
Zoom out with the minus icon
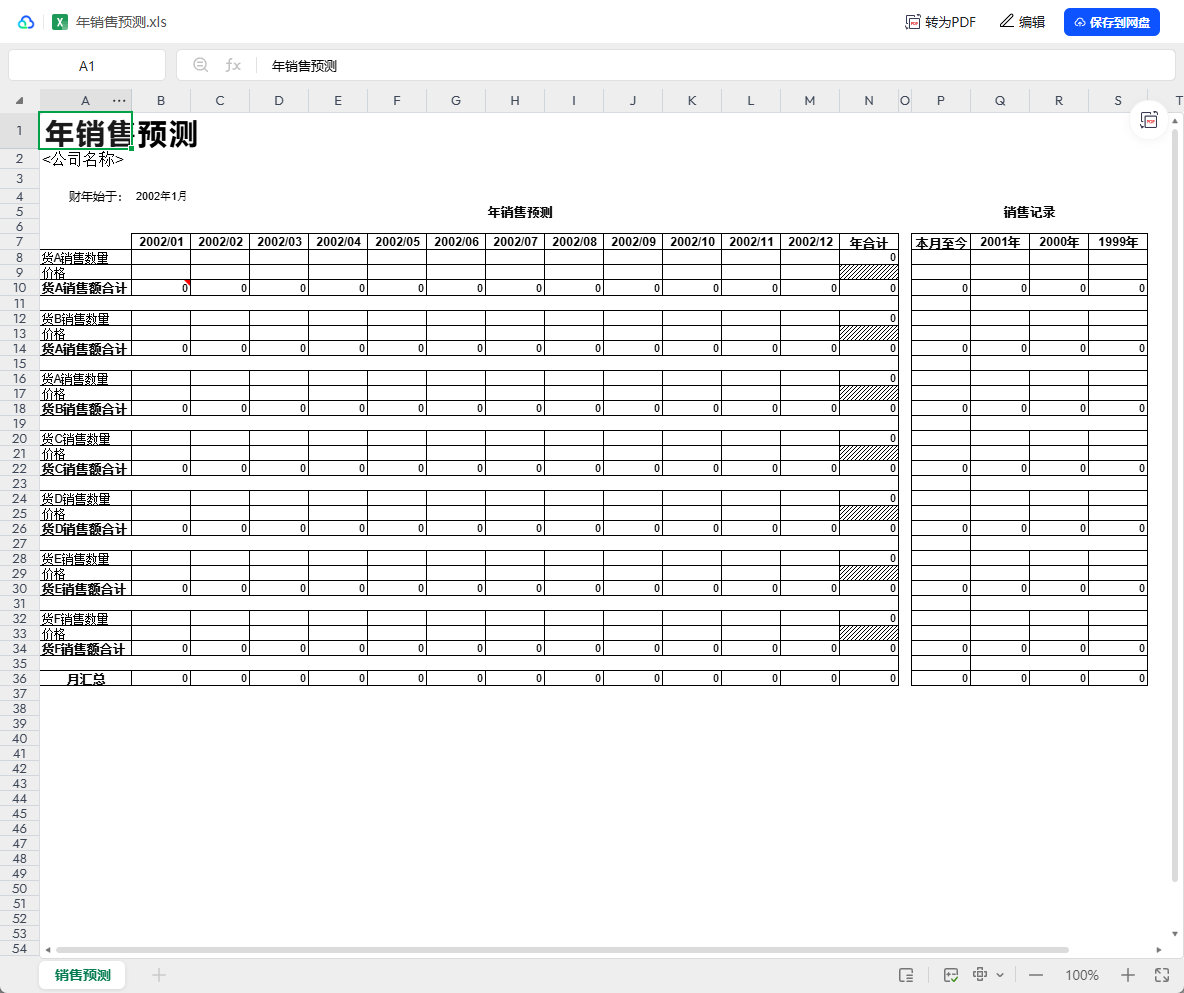(1036, 975)
